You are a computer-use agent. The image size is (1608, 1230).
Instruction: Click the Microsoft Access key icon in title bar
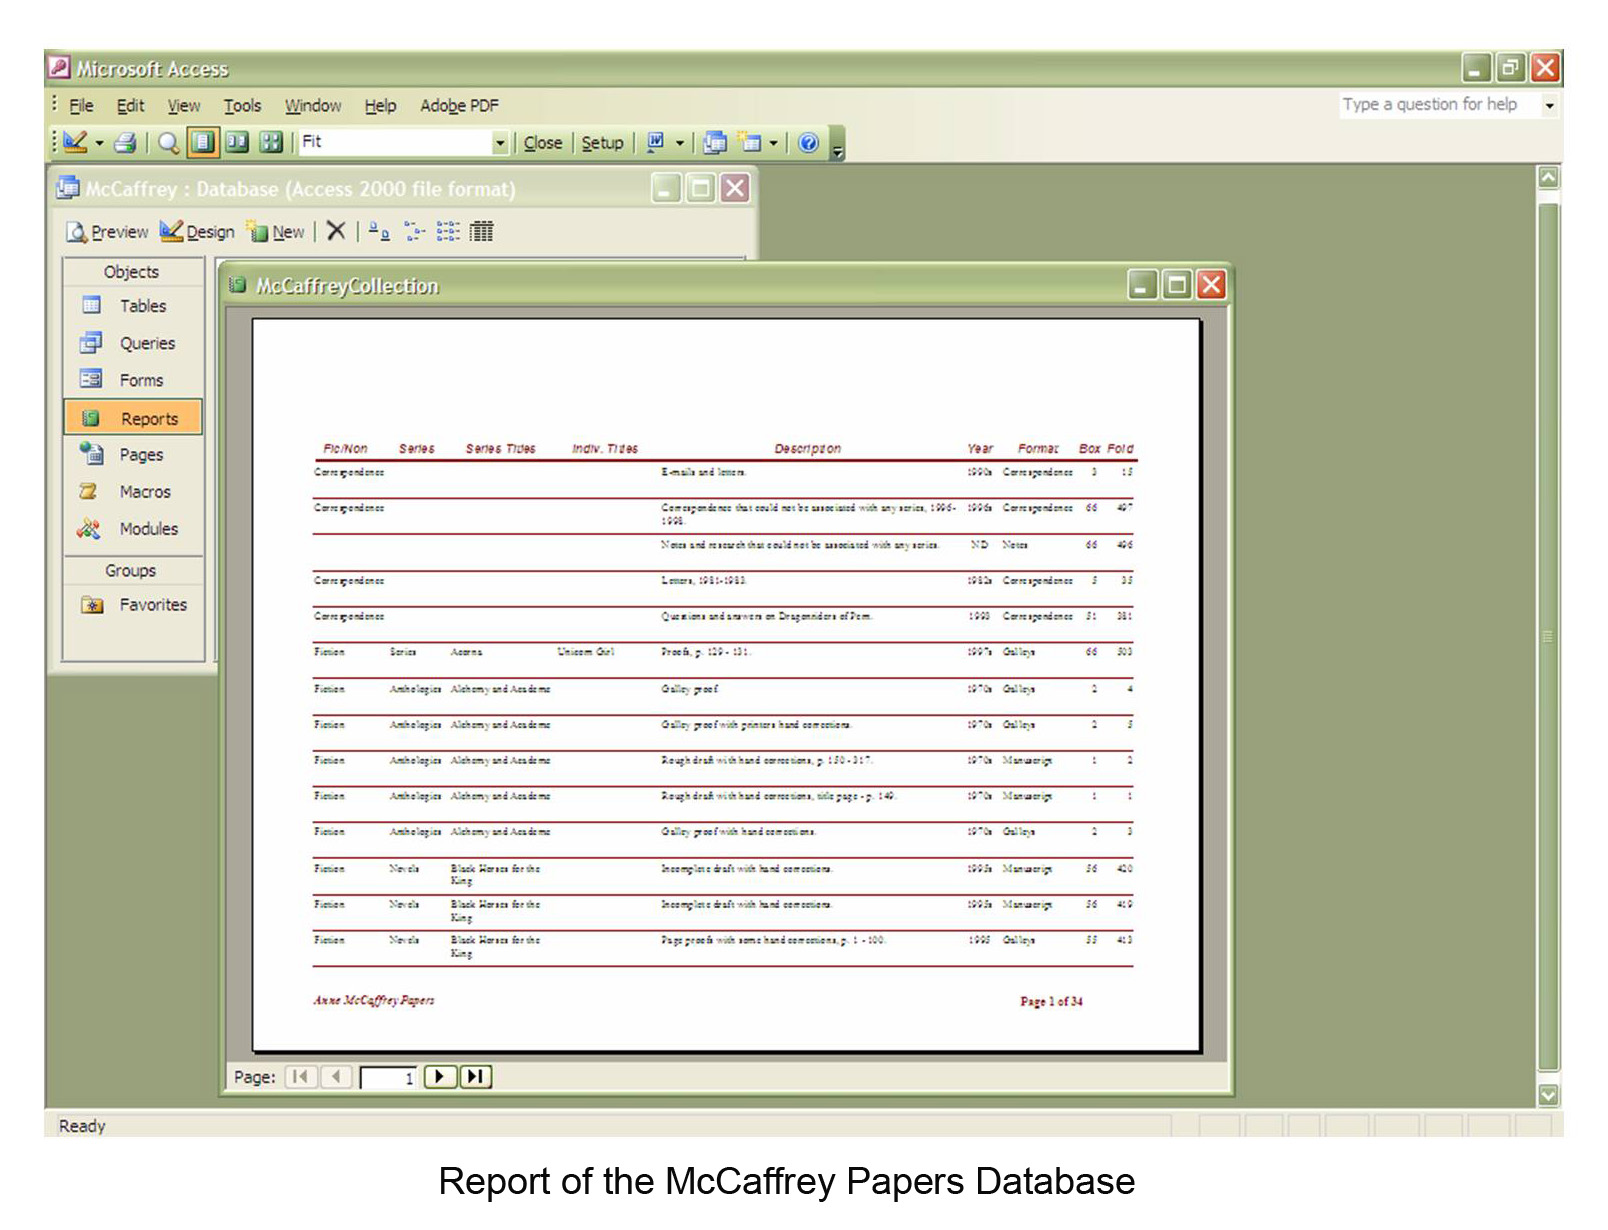(59, 67)
